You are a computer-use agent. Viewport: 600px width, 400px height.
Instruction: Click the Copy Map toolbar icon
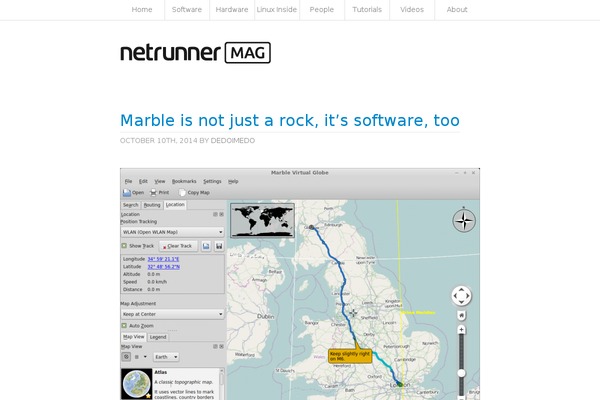(182, 193)
